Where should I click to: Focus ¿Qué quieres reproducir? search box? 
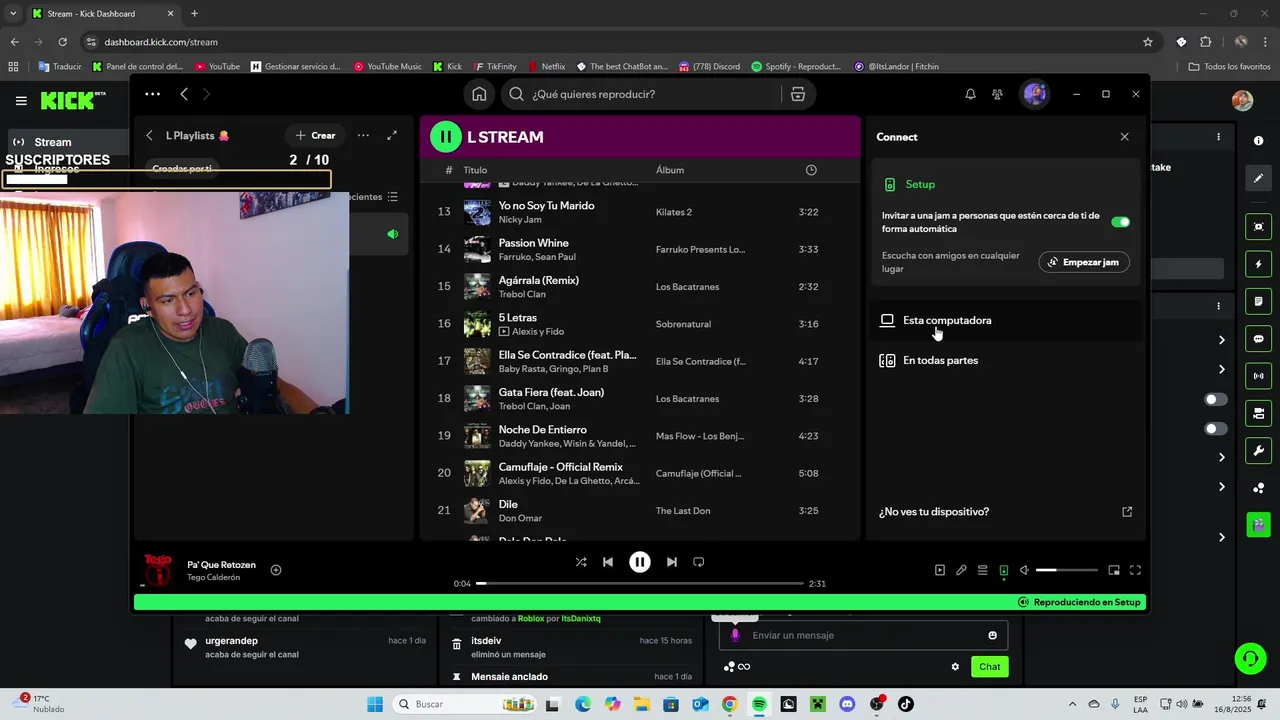tap(640, 94)
